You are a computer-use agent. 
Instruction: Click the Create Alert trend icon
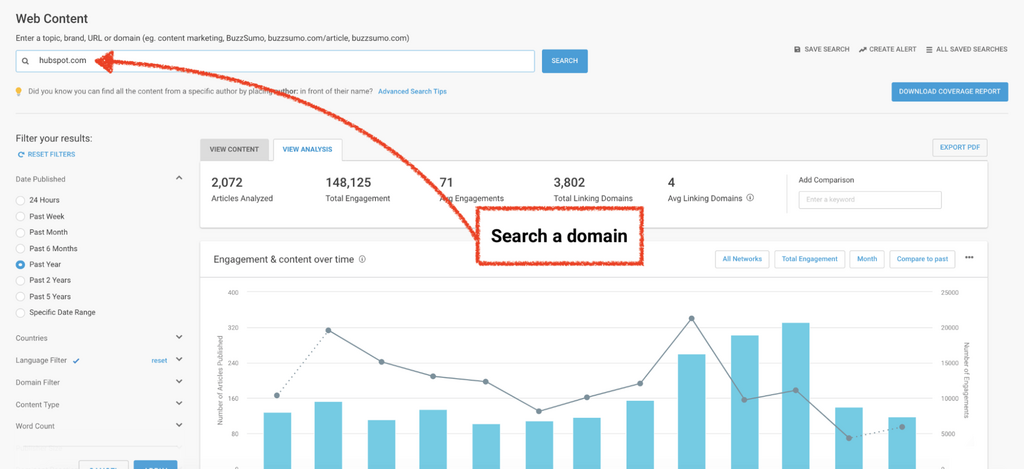862,49
